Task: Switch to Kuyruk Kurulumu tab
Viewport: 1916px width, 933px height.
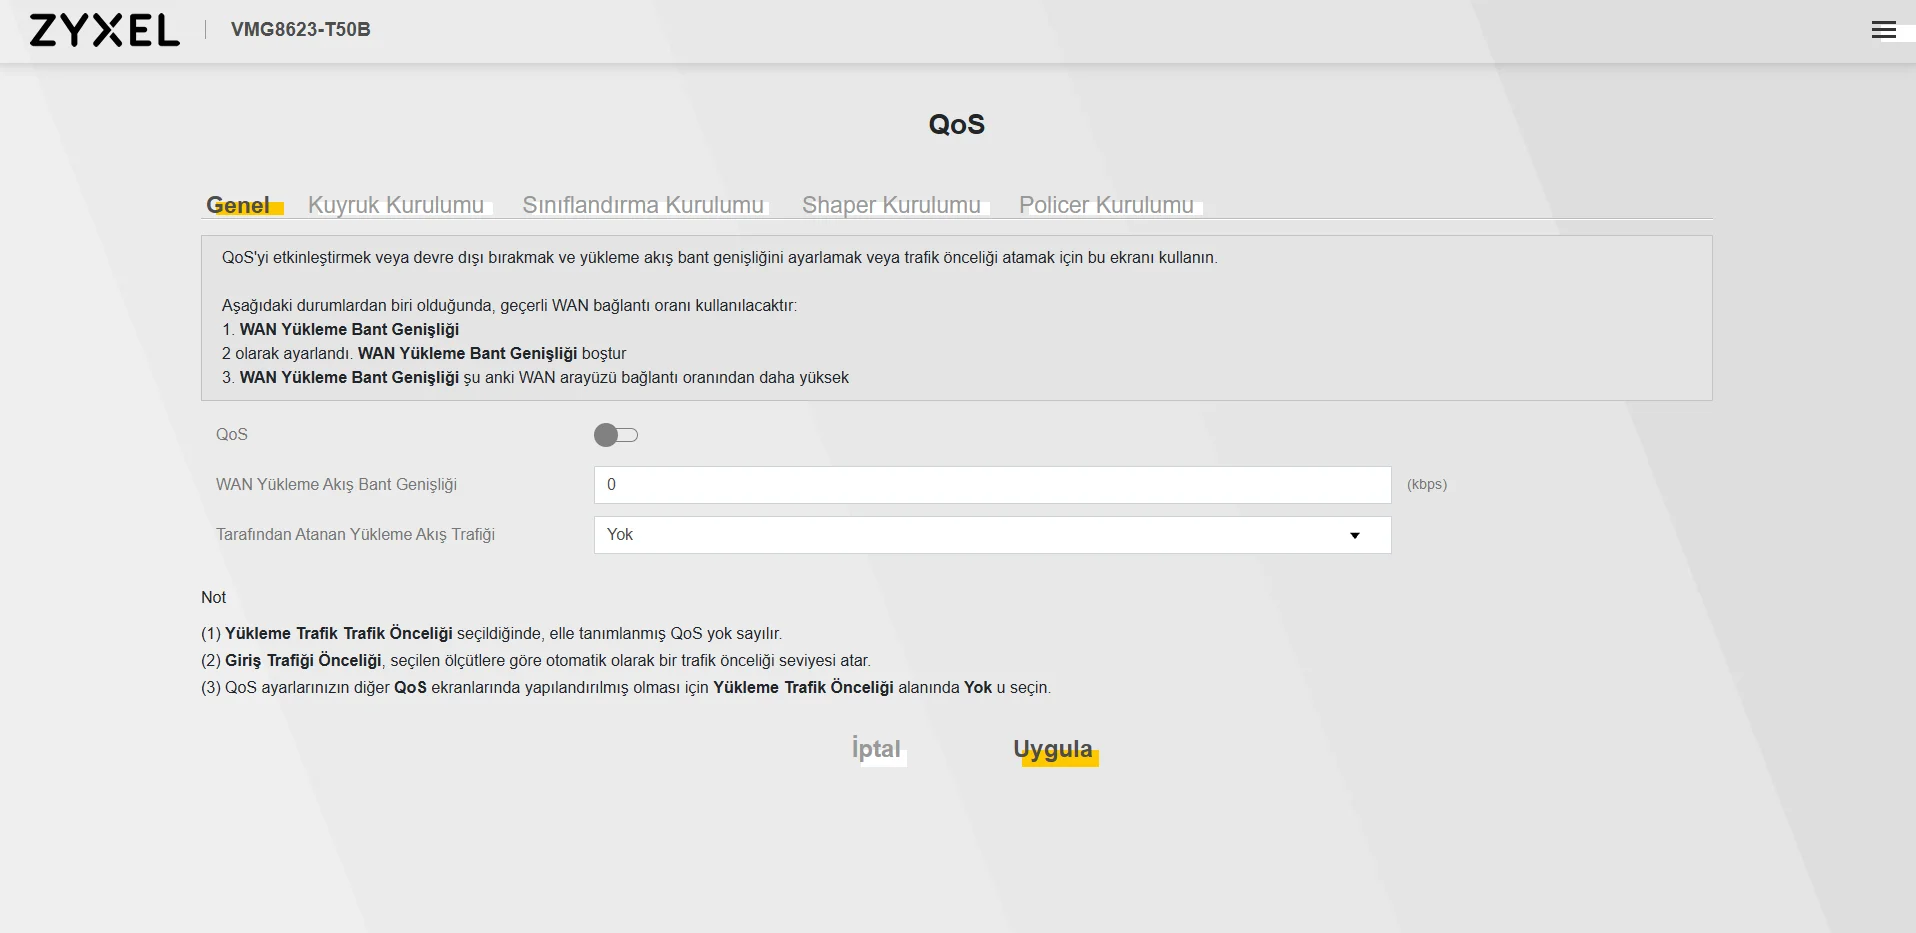Action: (x=396, y=205)
